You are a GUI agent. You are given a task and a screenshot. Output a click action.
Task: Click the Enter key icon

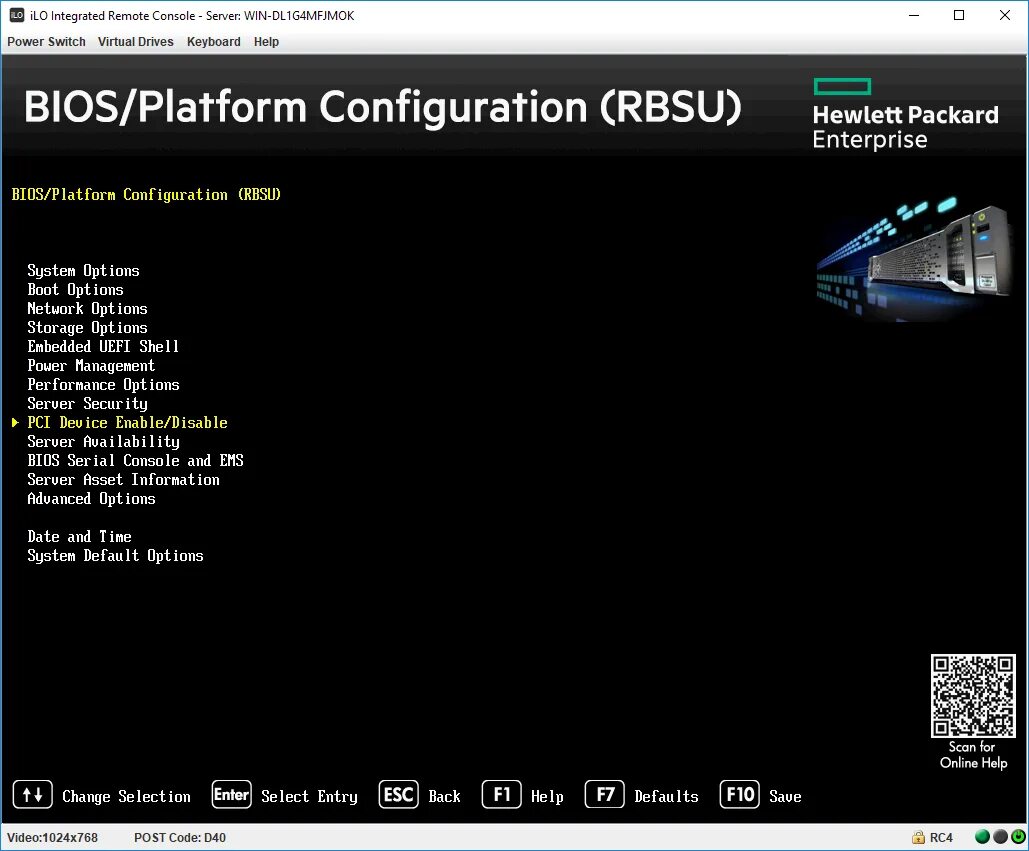[x=232, y=795]
